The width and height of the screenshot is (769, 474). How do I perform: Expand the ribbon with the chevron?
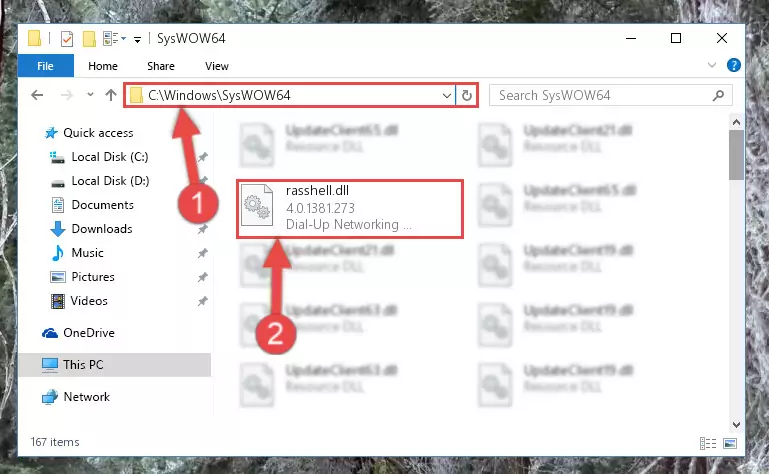pos(712,65)
